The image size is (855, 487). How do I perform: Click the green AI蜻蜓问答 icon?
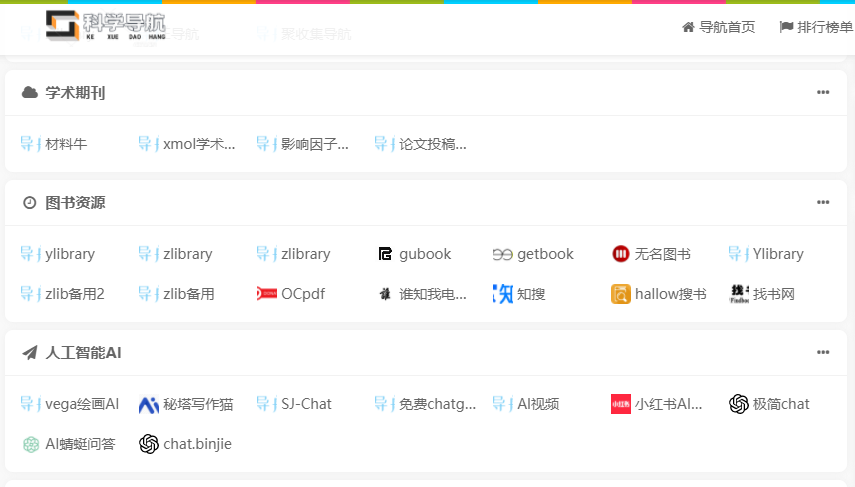pyautogui.click(x=31, y=444)
